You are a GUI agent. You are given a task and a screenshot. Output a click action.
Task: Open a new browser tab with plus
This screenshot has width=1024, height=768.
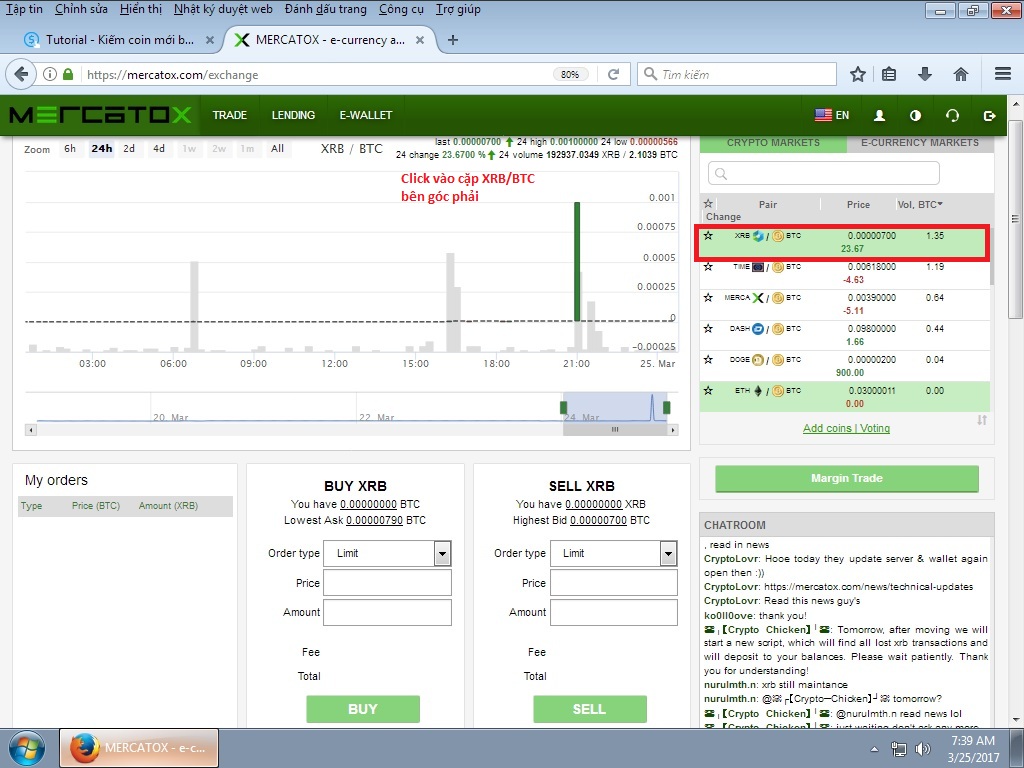click(453, 40)
